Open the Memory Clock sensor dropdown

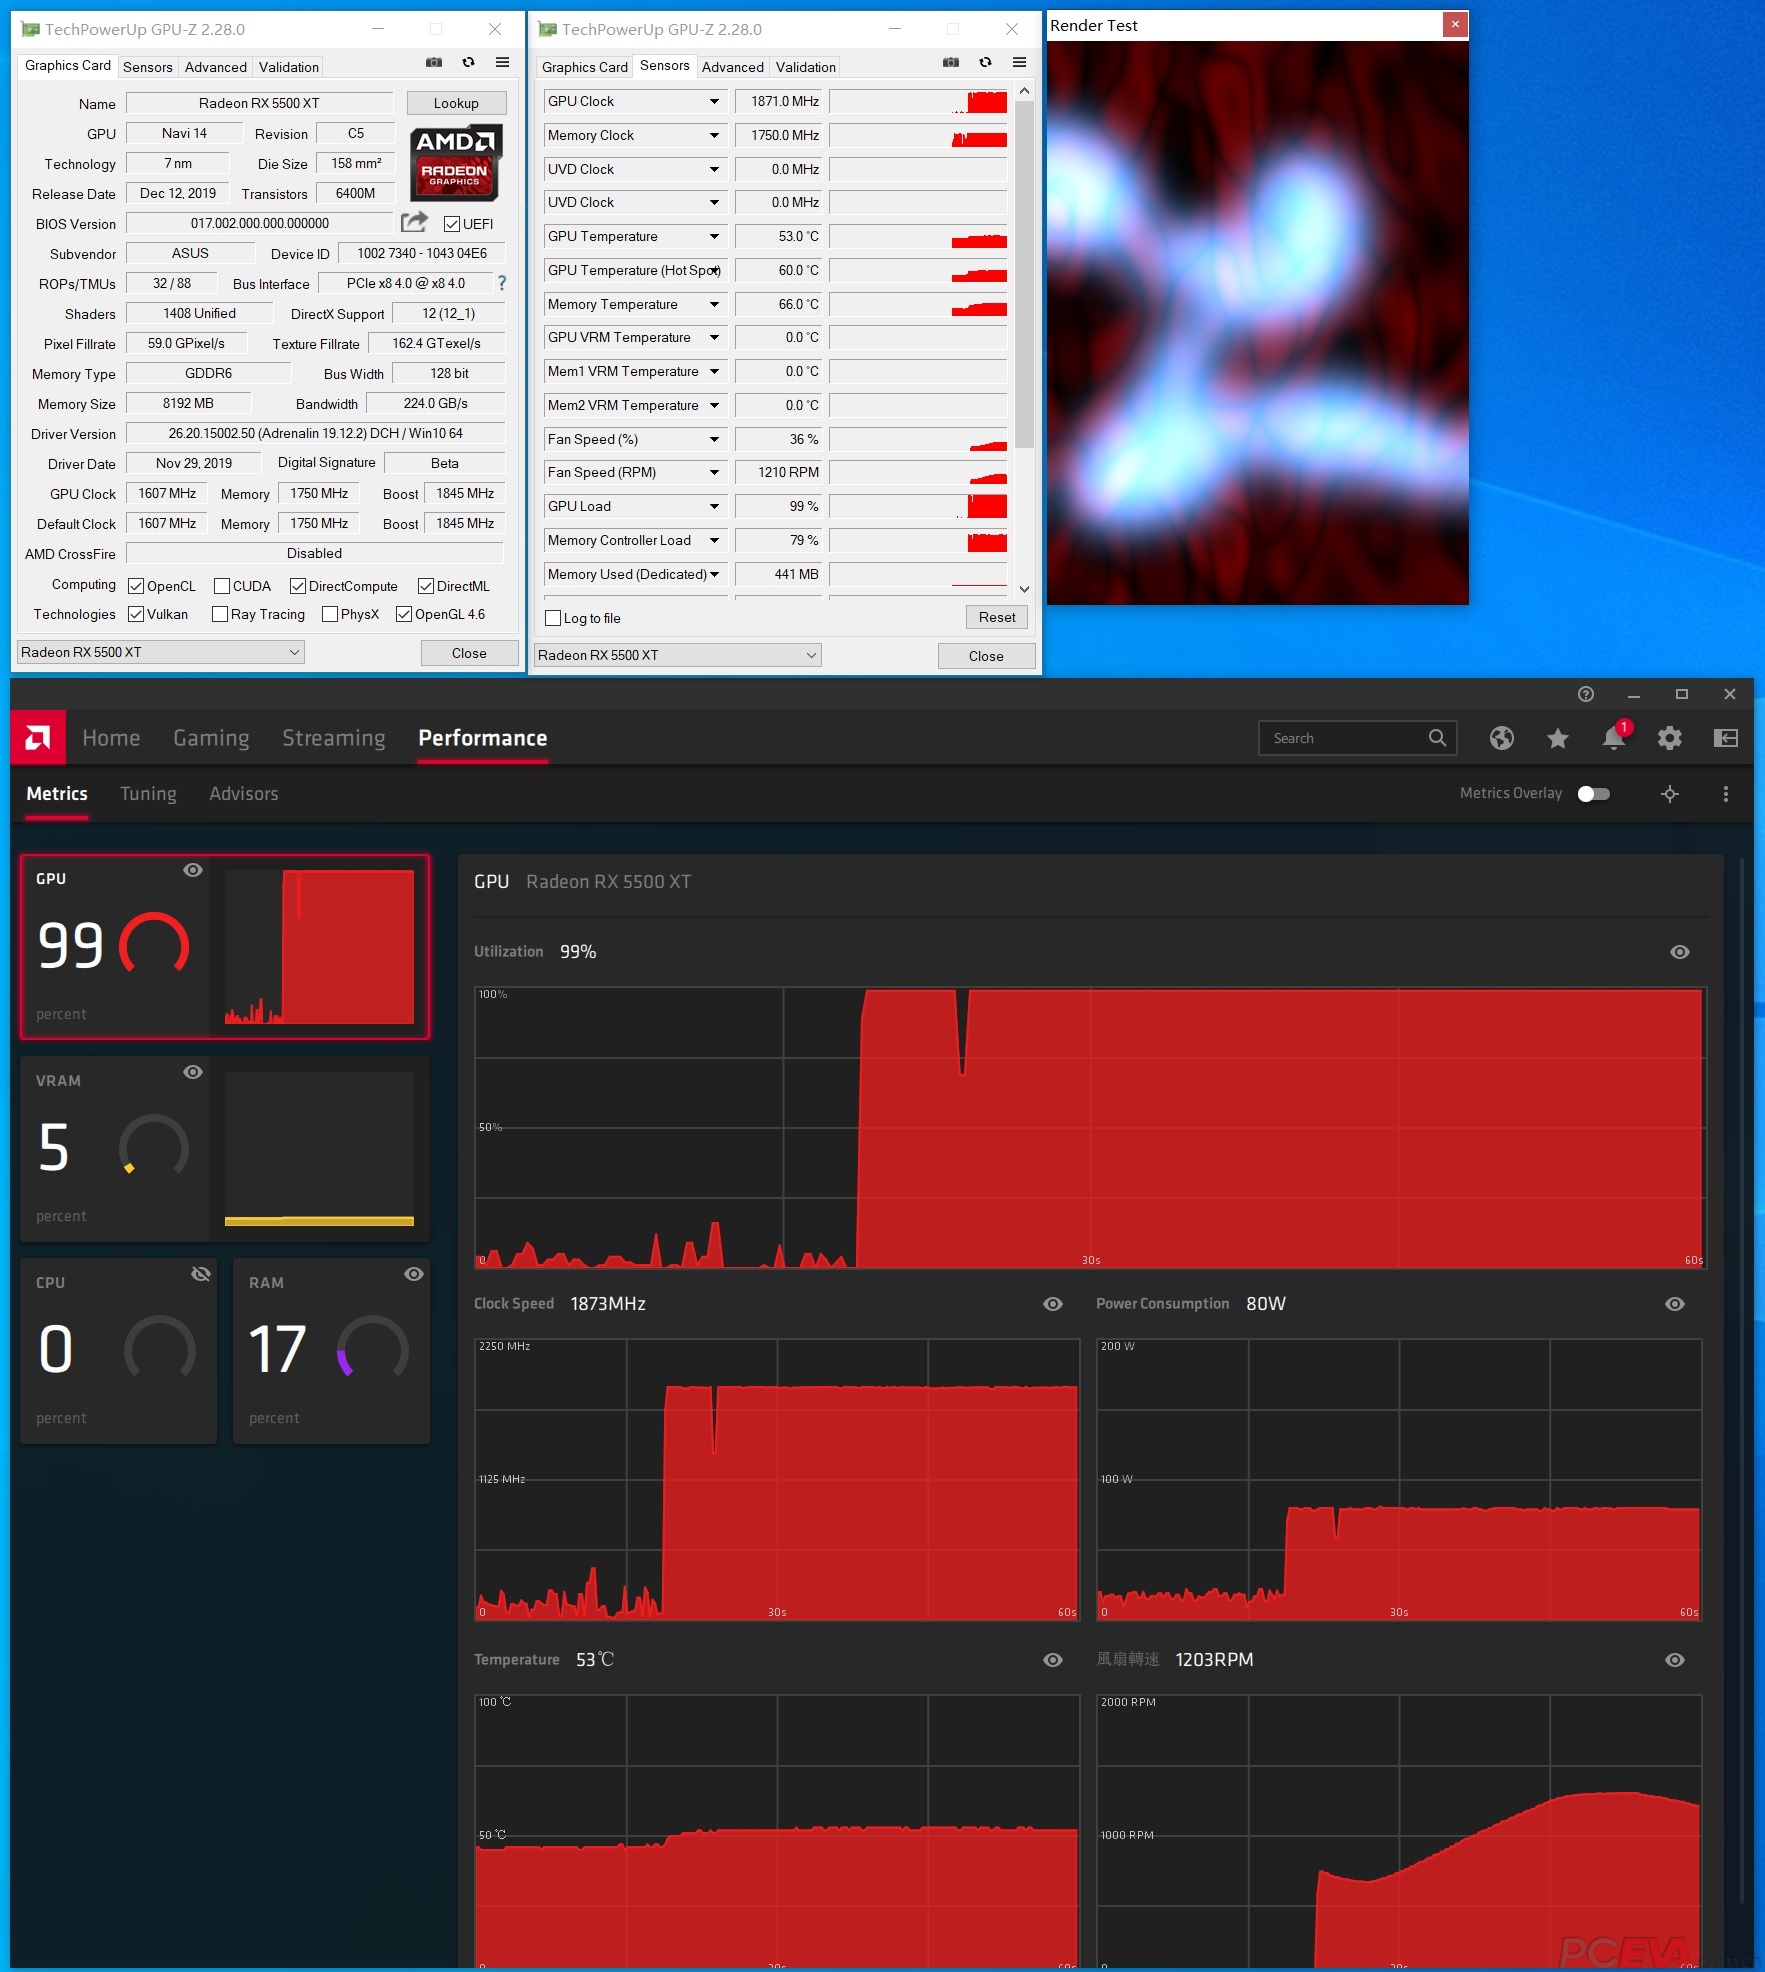[714, 136]
